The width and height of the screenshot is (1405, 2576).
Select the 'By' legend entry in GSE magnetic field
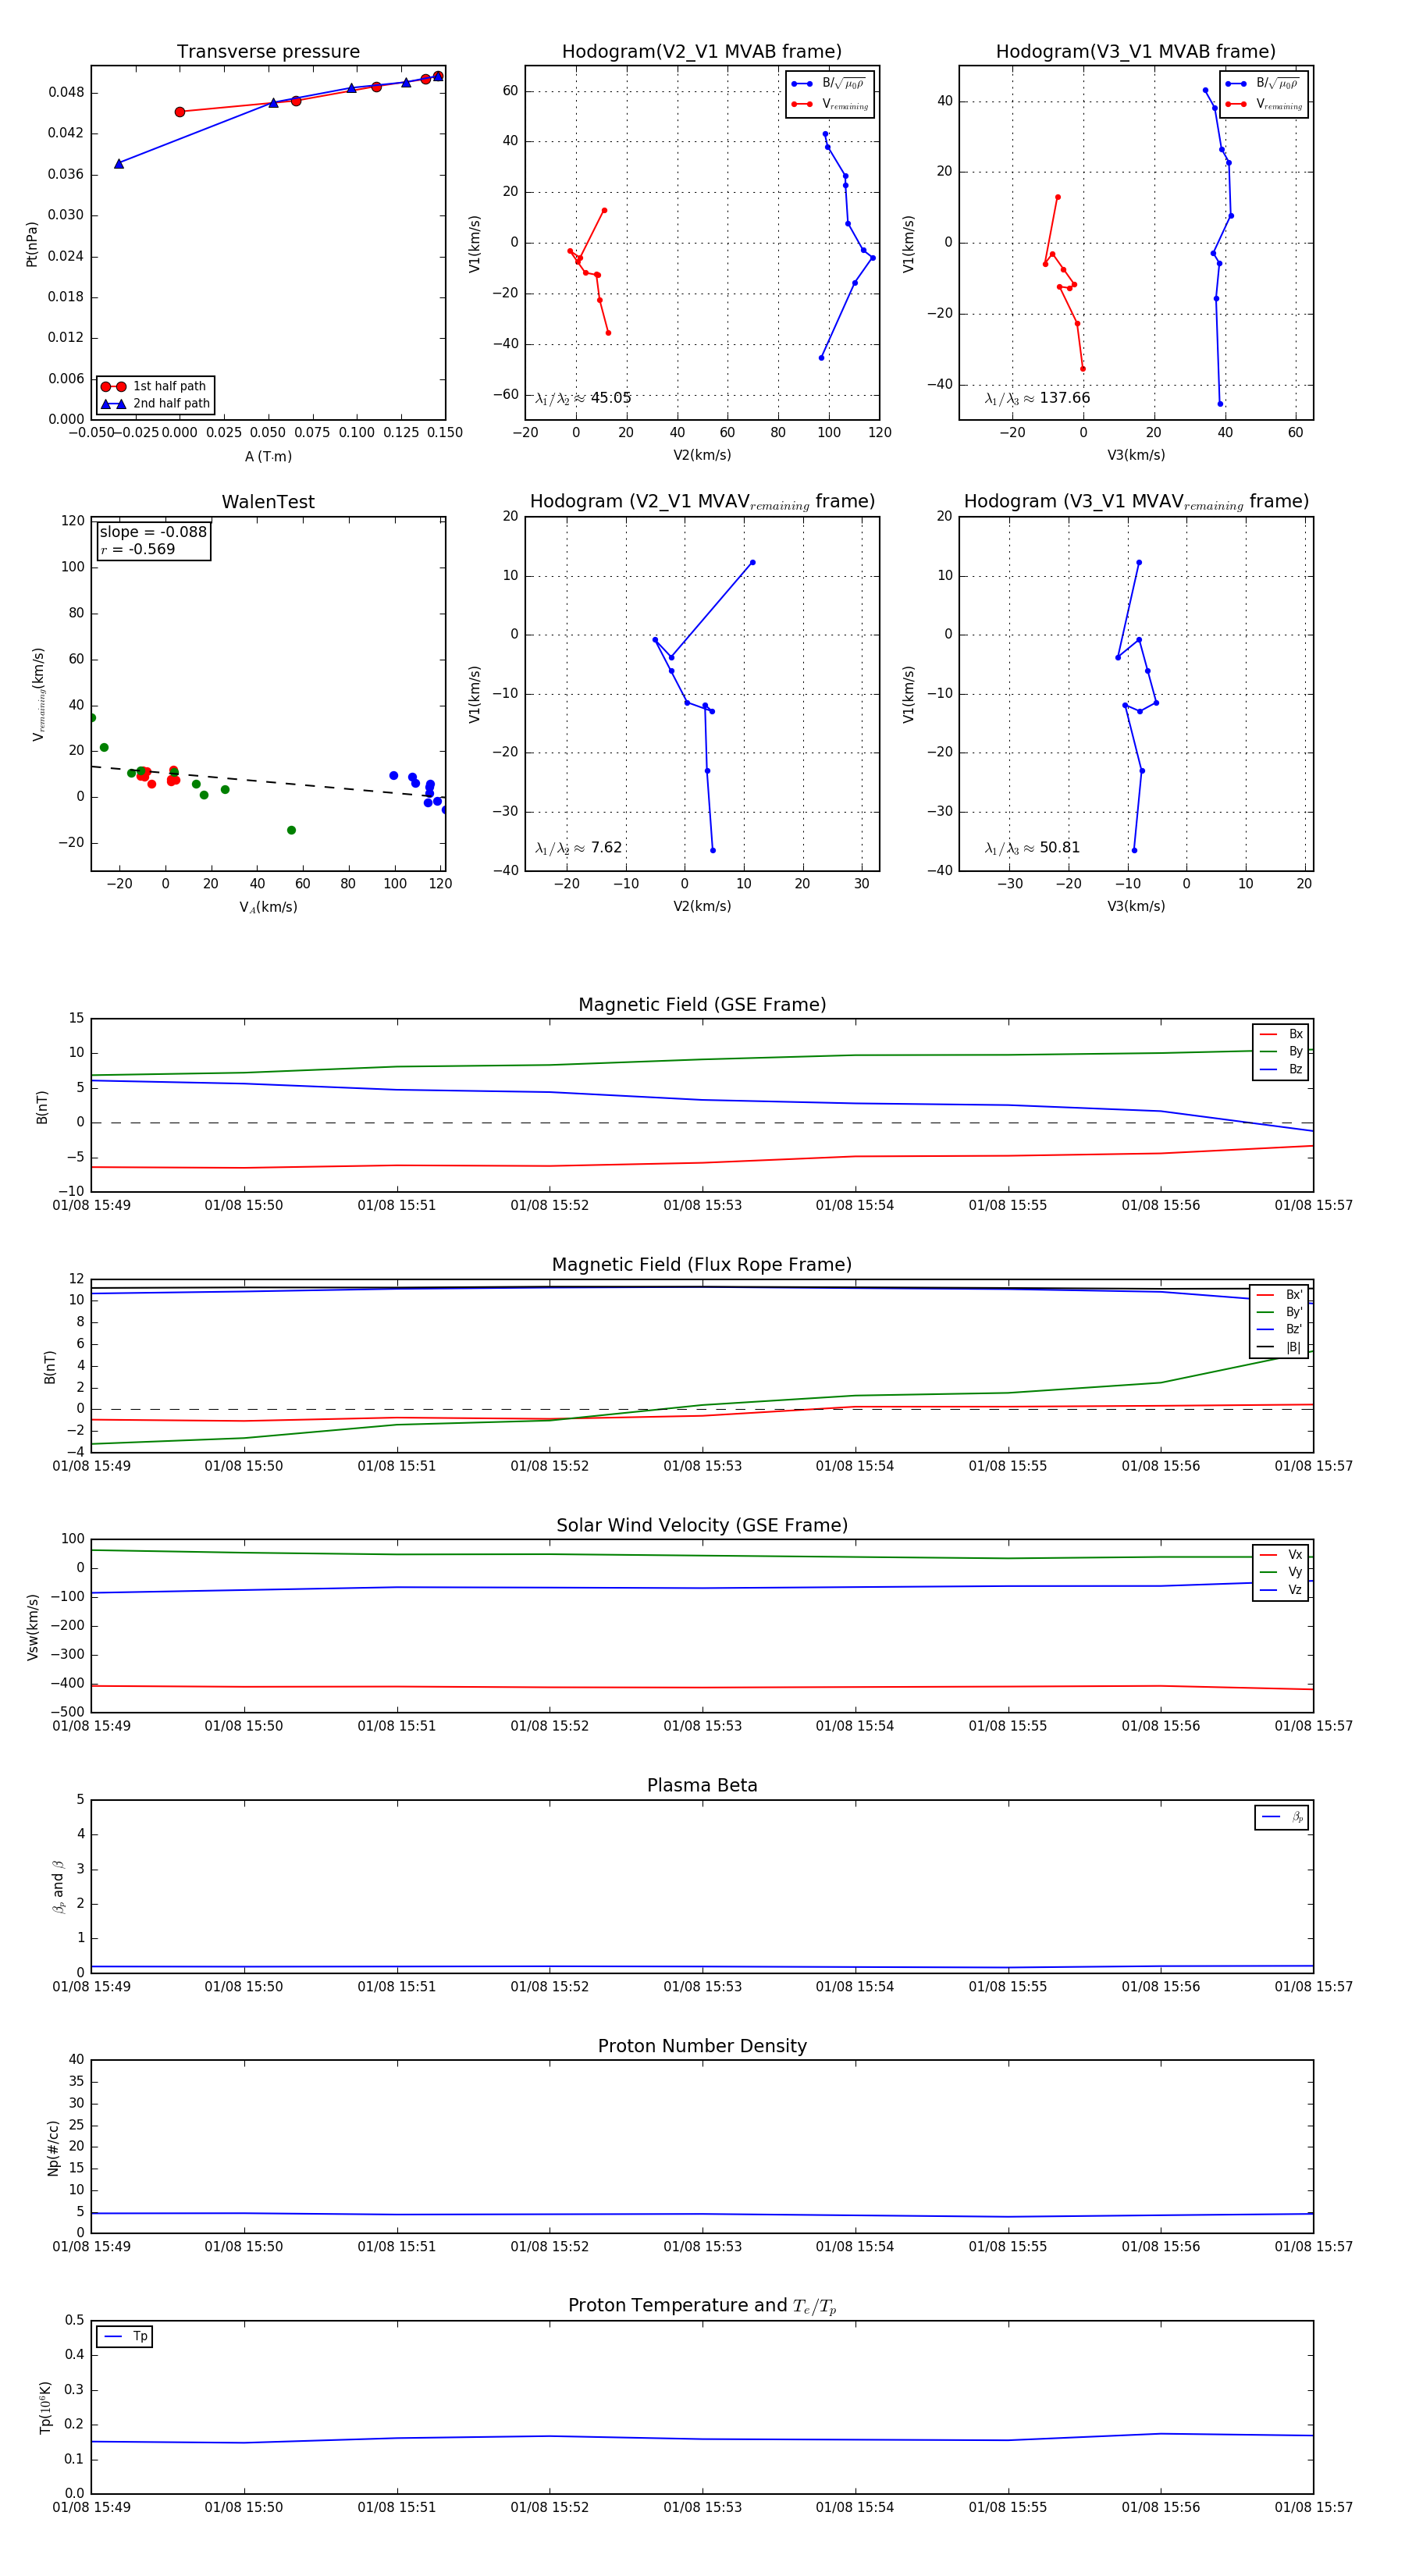click(1281, 1051)
